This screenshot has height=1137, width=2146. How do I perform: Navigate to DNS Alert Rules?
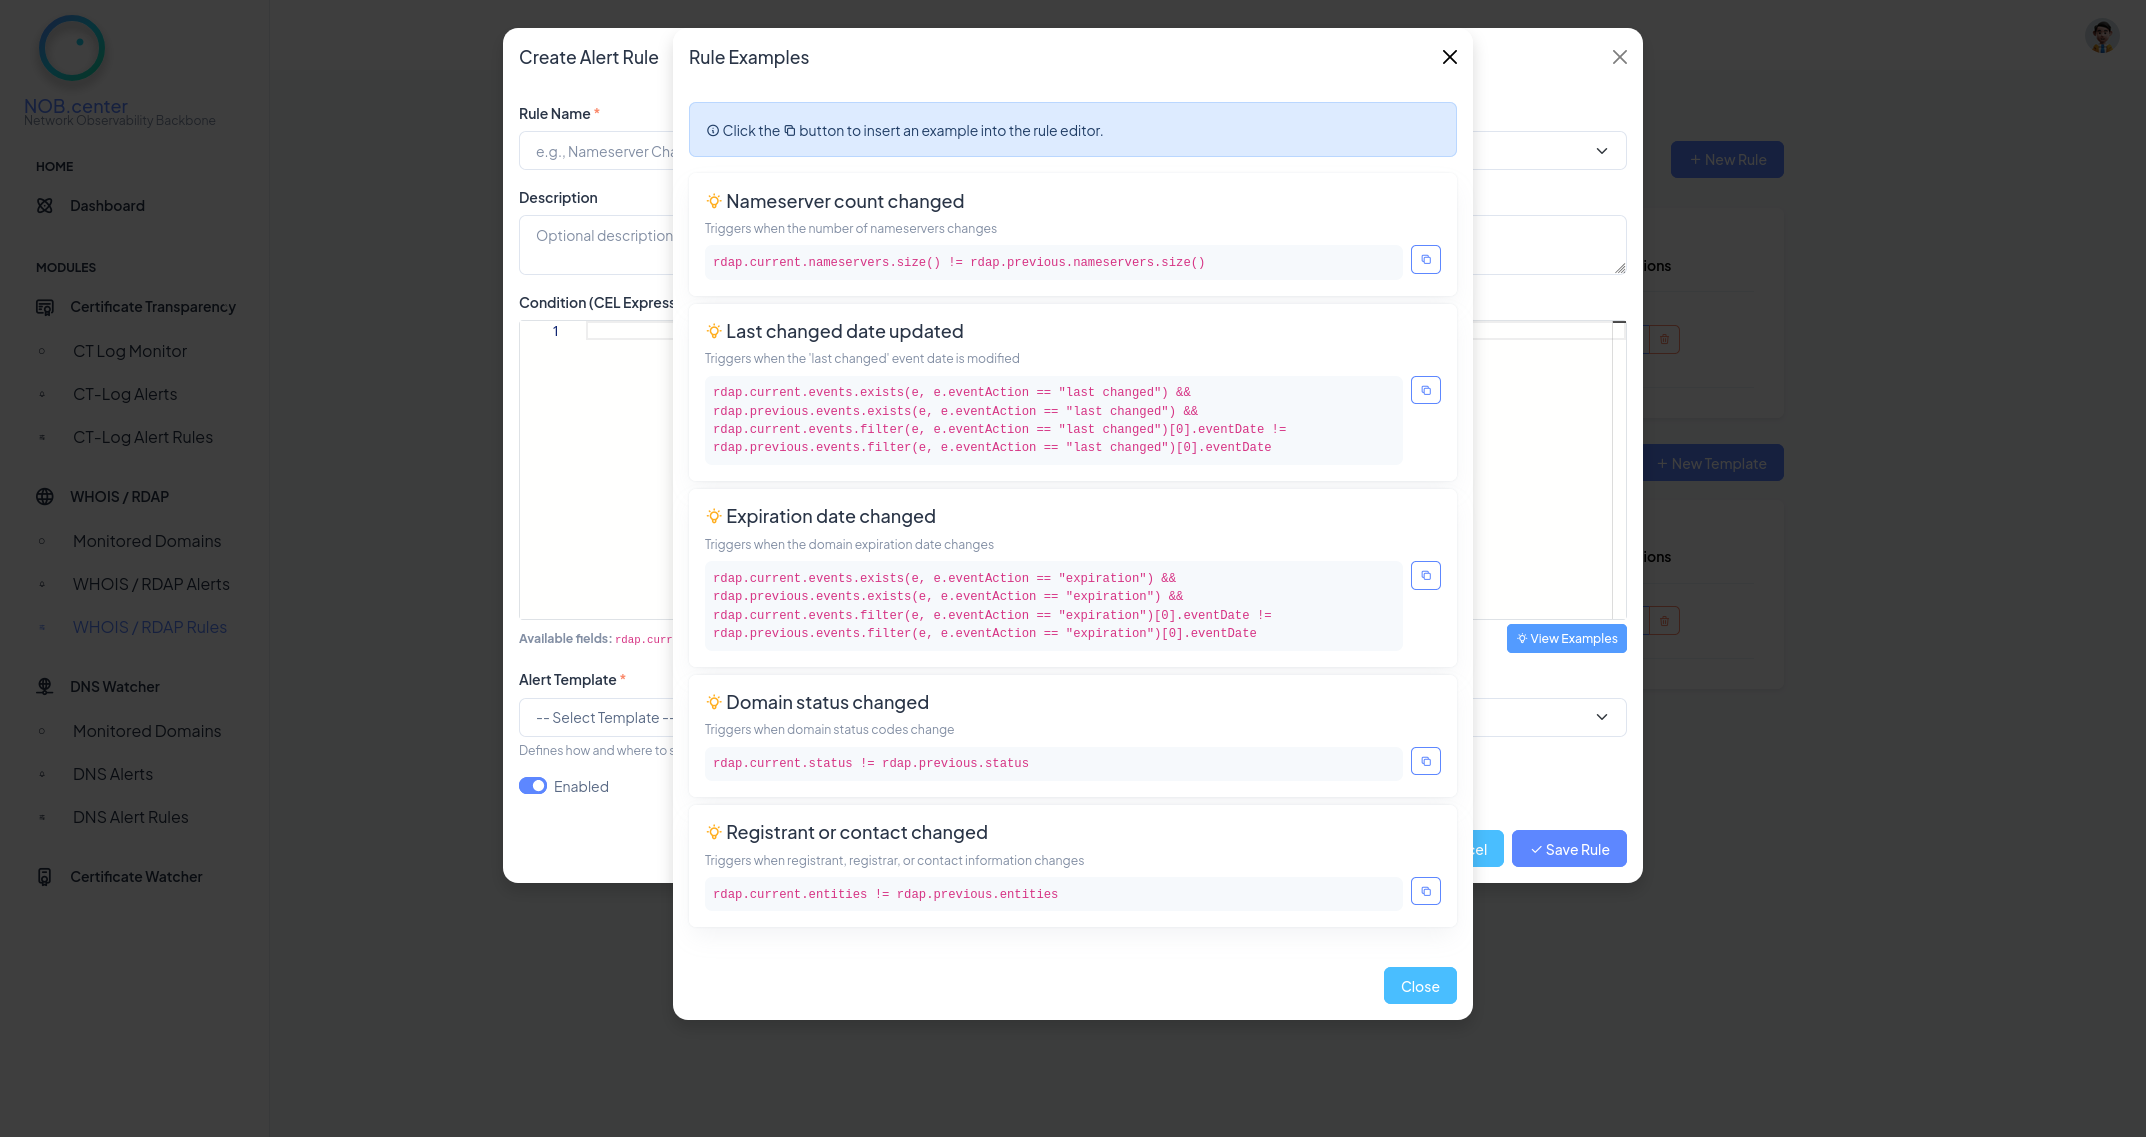(130, 817)
